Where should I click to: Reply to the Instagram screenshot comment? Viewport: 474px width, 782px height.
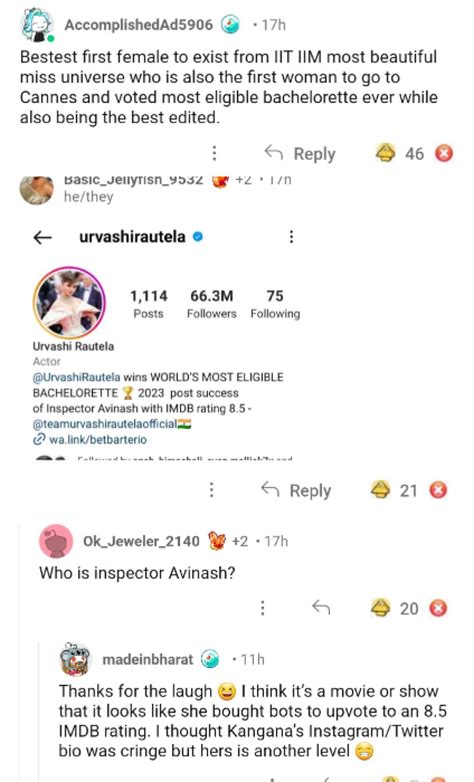point(296,490)
